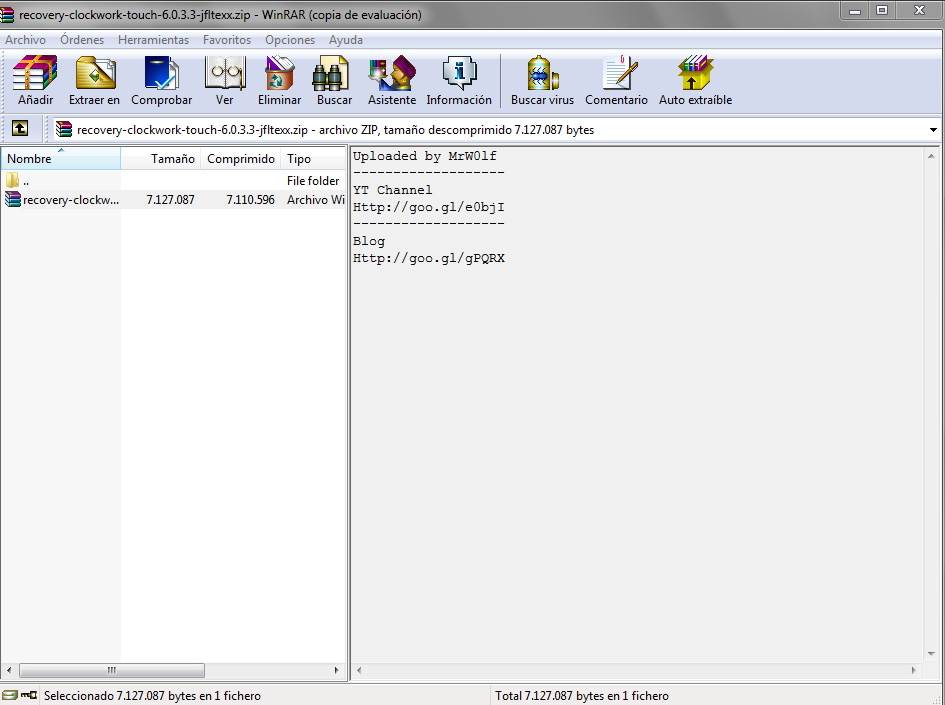Sort files by Nombre column
Image resolution: width=945 pixels, height=705 pixels.
click(60, 158)
